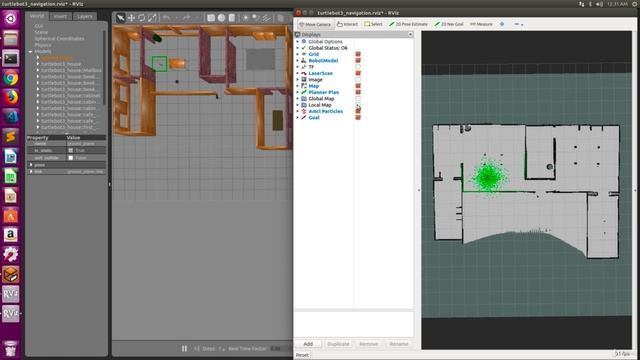This screenshot has height=360, width=640.
Task: Choose the Select tool in RViz
Action: point(373,24)
